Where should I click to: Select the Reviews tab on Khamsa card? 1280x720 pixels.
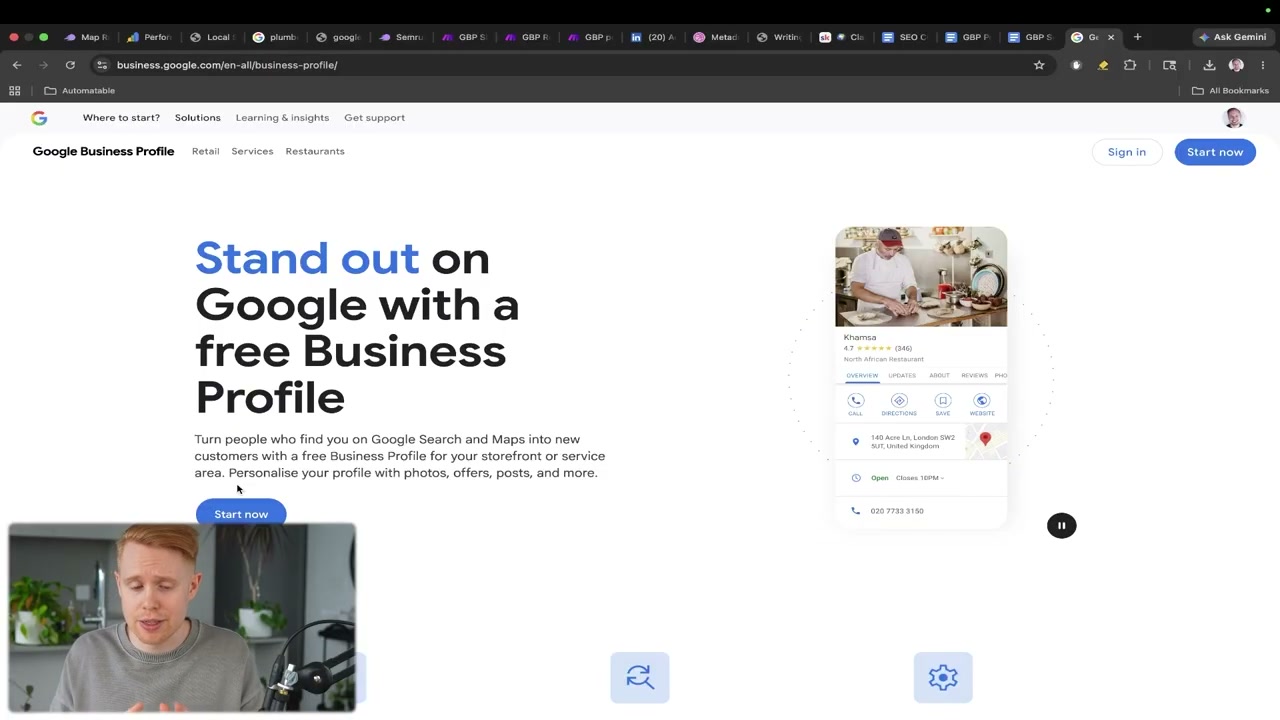(x=974, y=376)
